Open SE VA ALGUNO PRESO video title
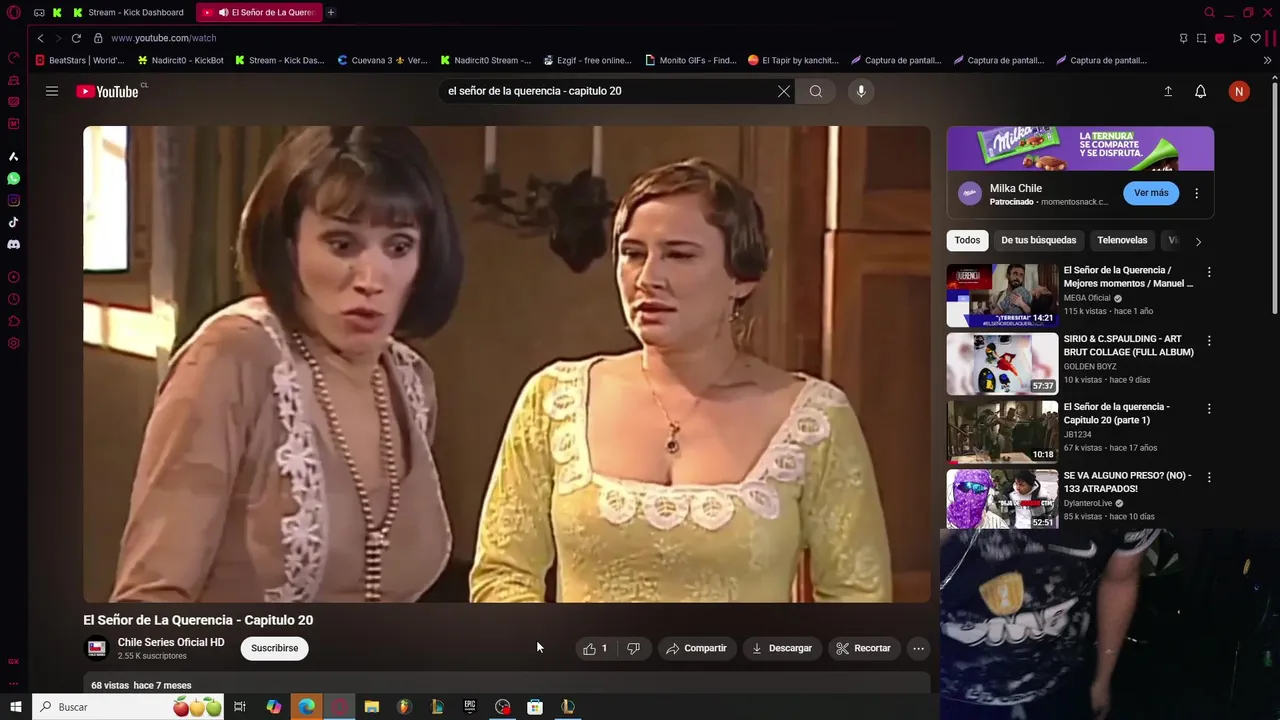Viewport: 1280px width, 720px height. (1127, 482)
